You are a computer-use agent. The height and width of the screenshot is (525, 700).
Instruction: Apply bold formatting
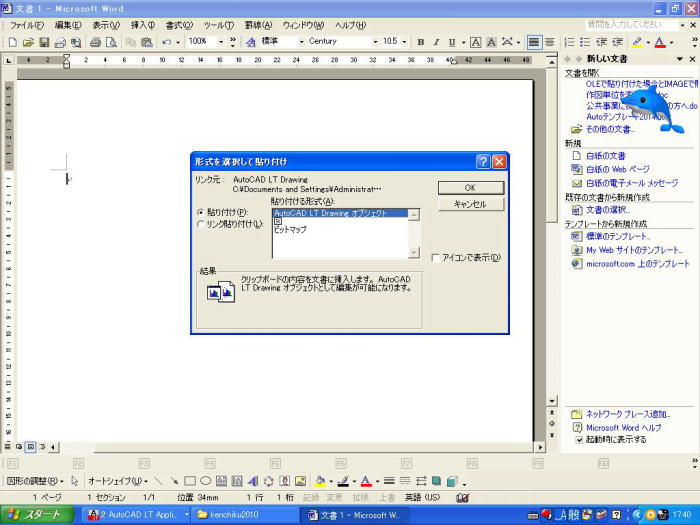[421, 42]
